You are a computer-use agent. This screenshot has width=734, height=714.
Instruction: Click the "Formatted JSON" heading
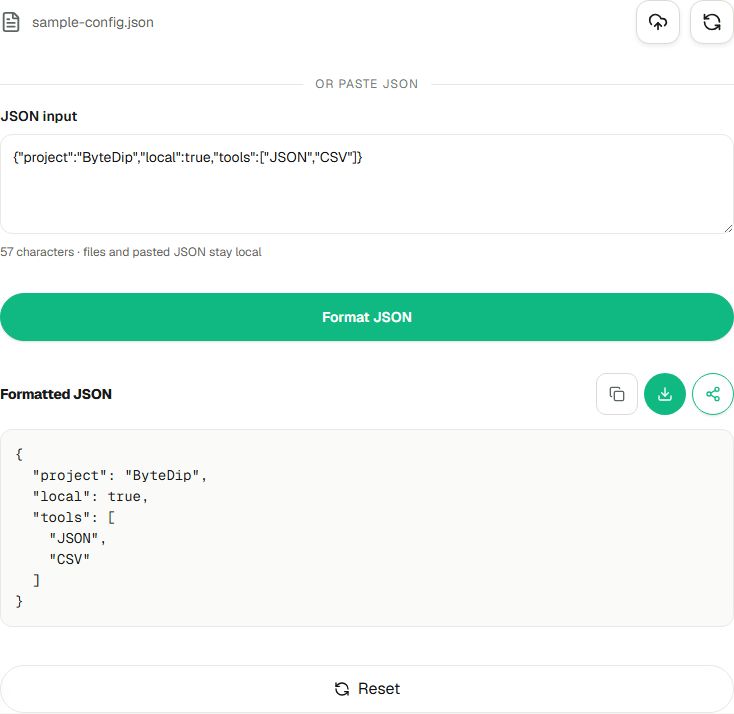(x=56, y=394)
